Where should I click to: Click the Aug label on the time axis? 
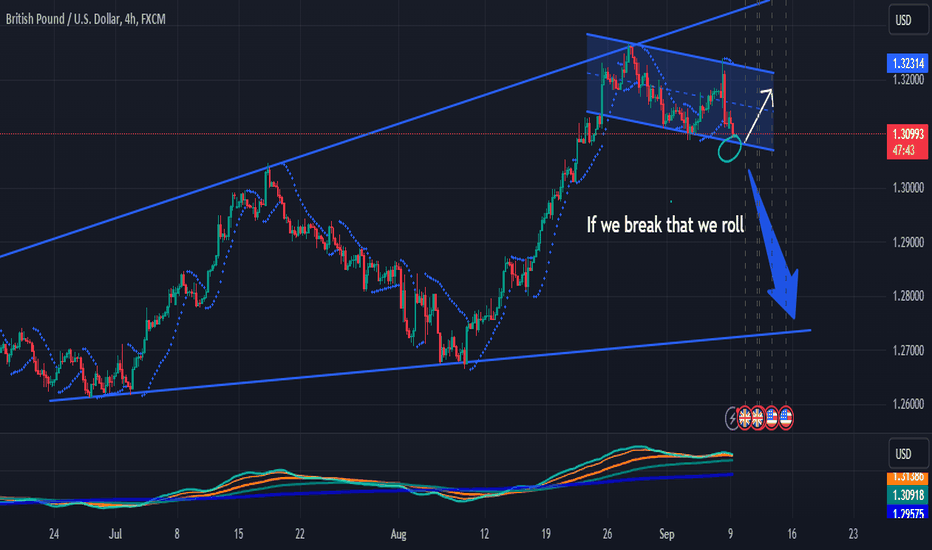[x=398, y=534]
